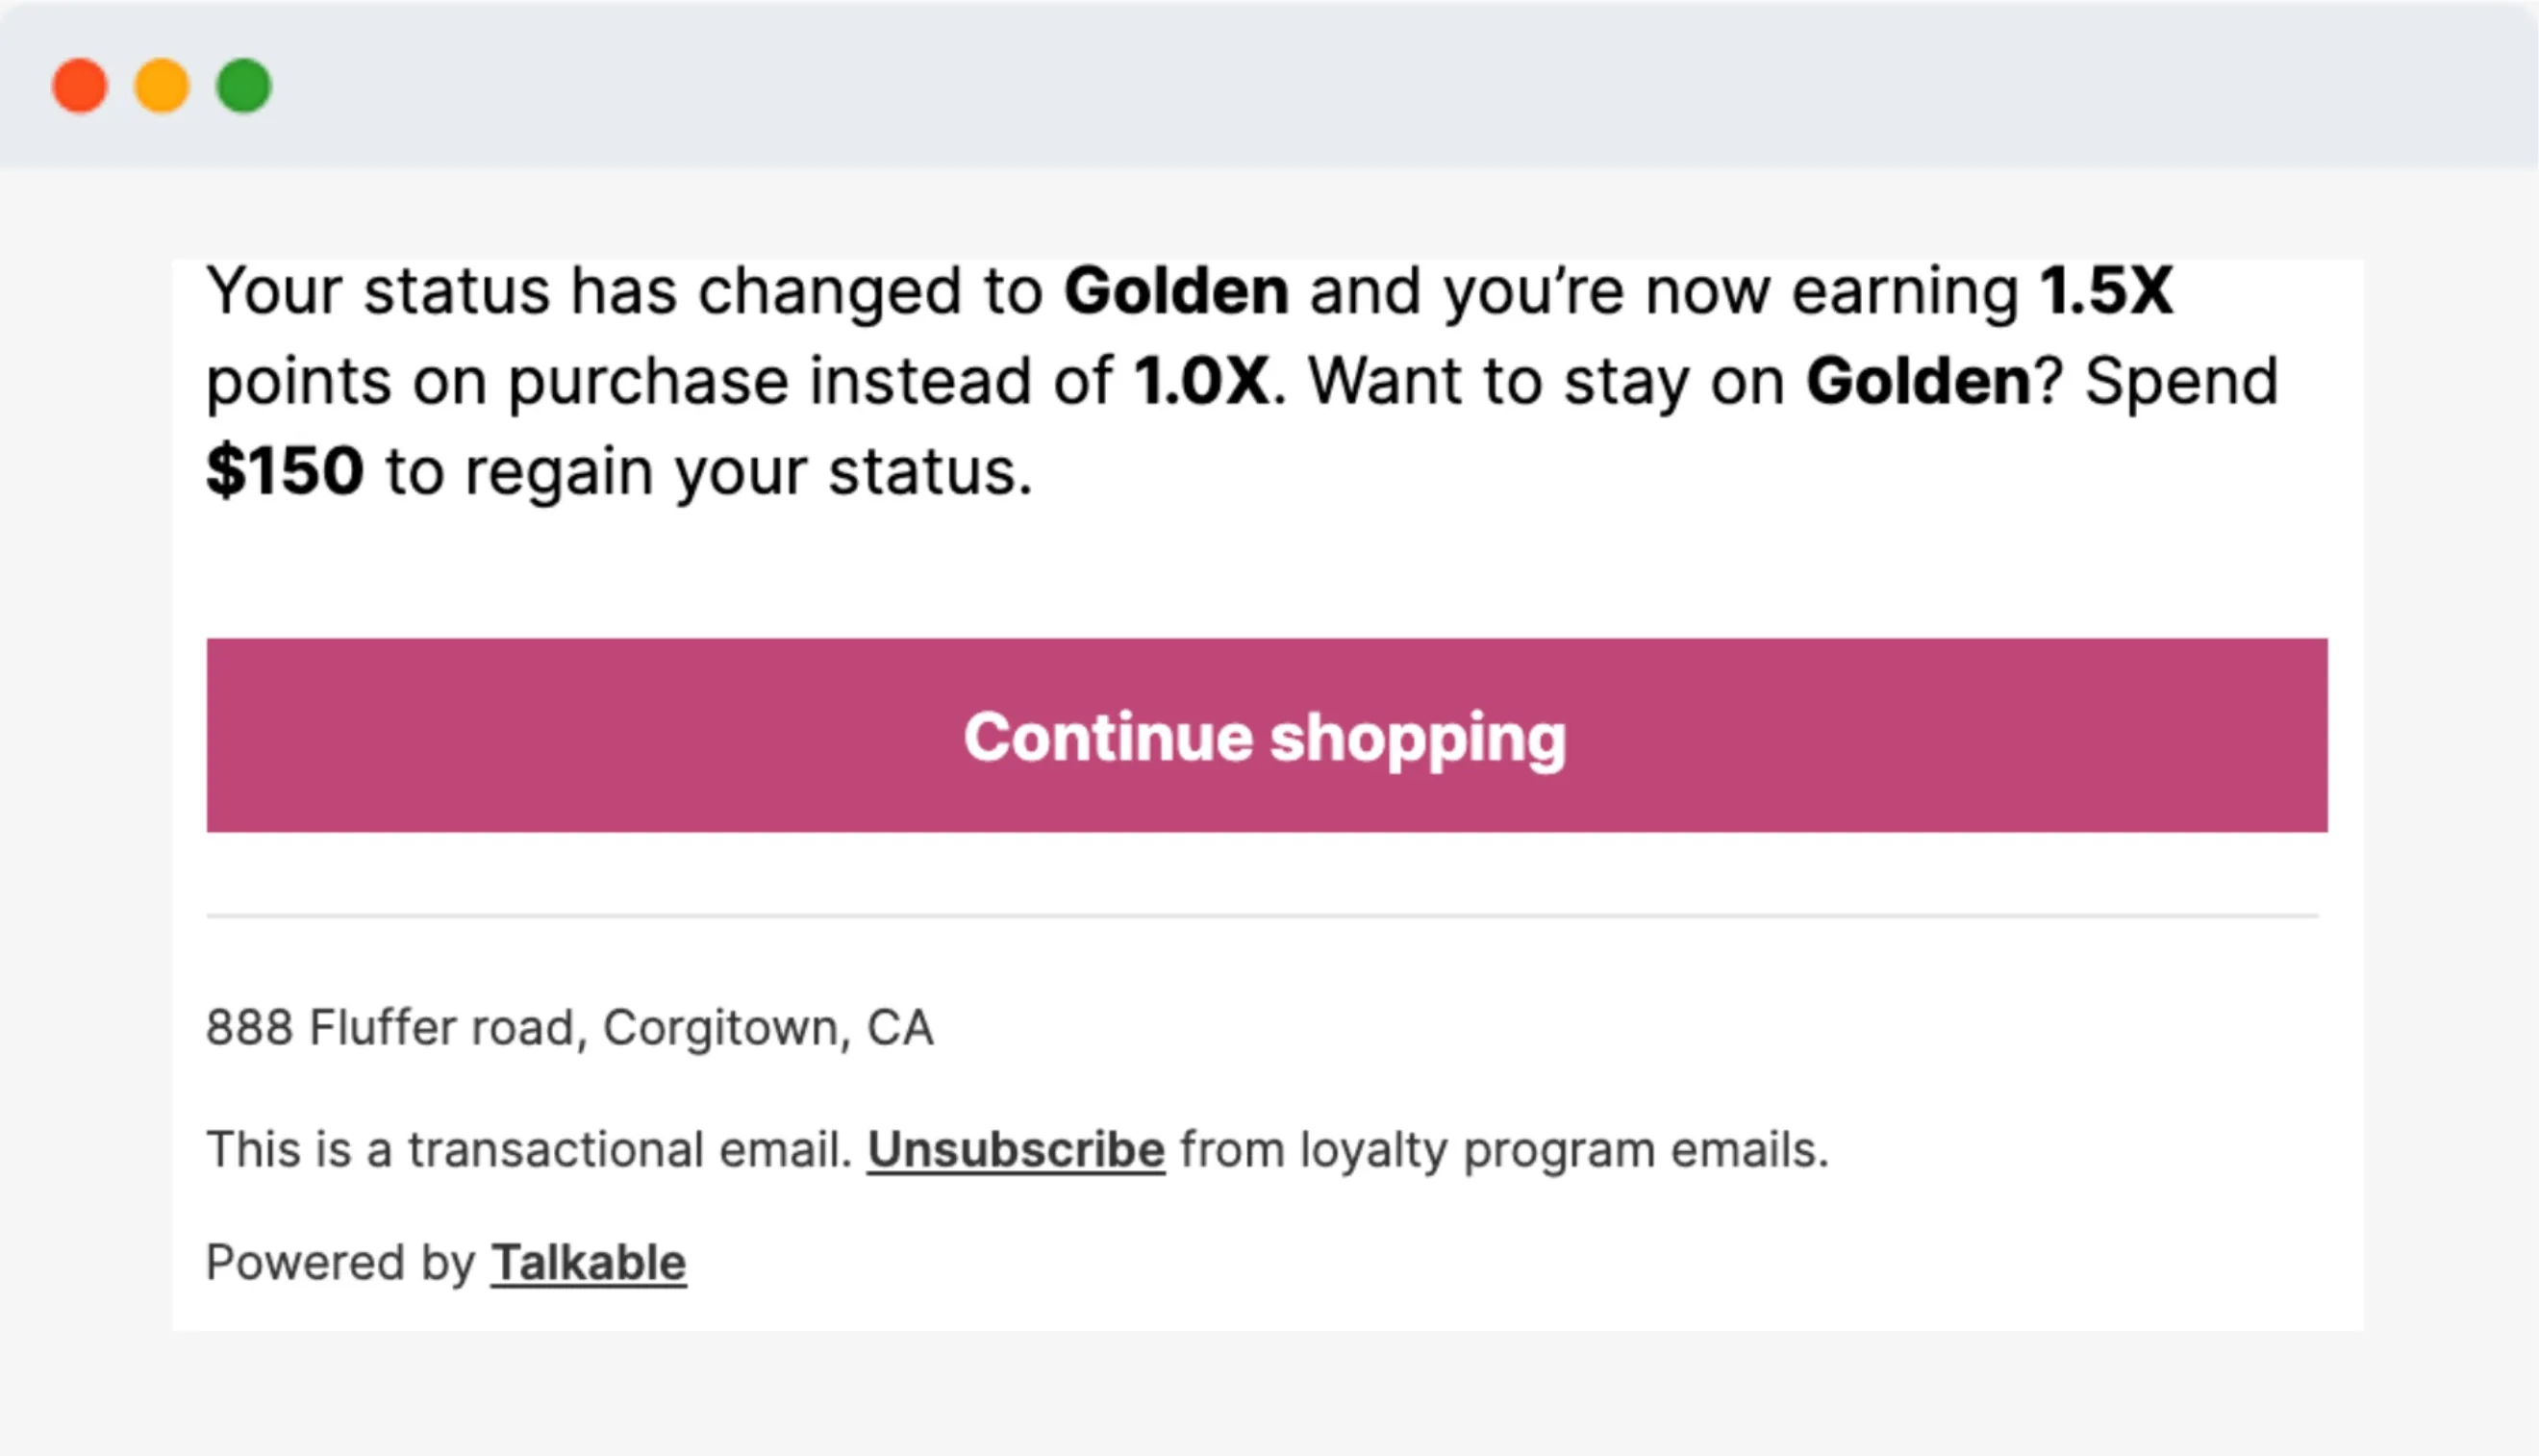Click the bold 1.0X multiplier text
The image size is (2539, 1456).
tap(1201, 381)
